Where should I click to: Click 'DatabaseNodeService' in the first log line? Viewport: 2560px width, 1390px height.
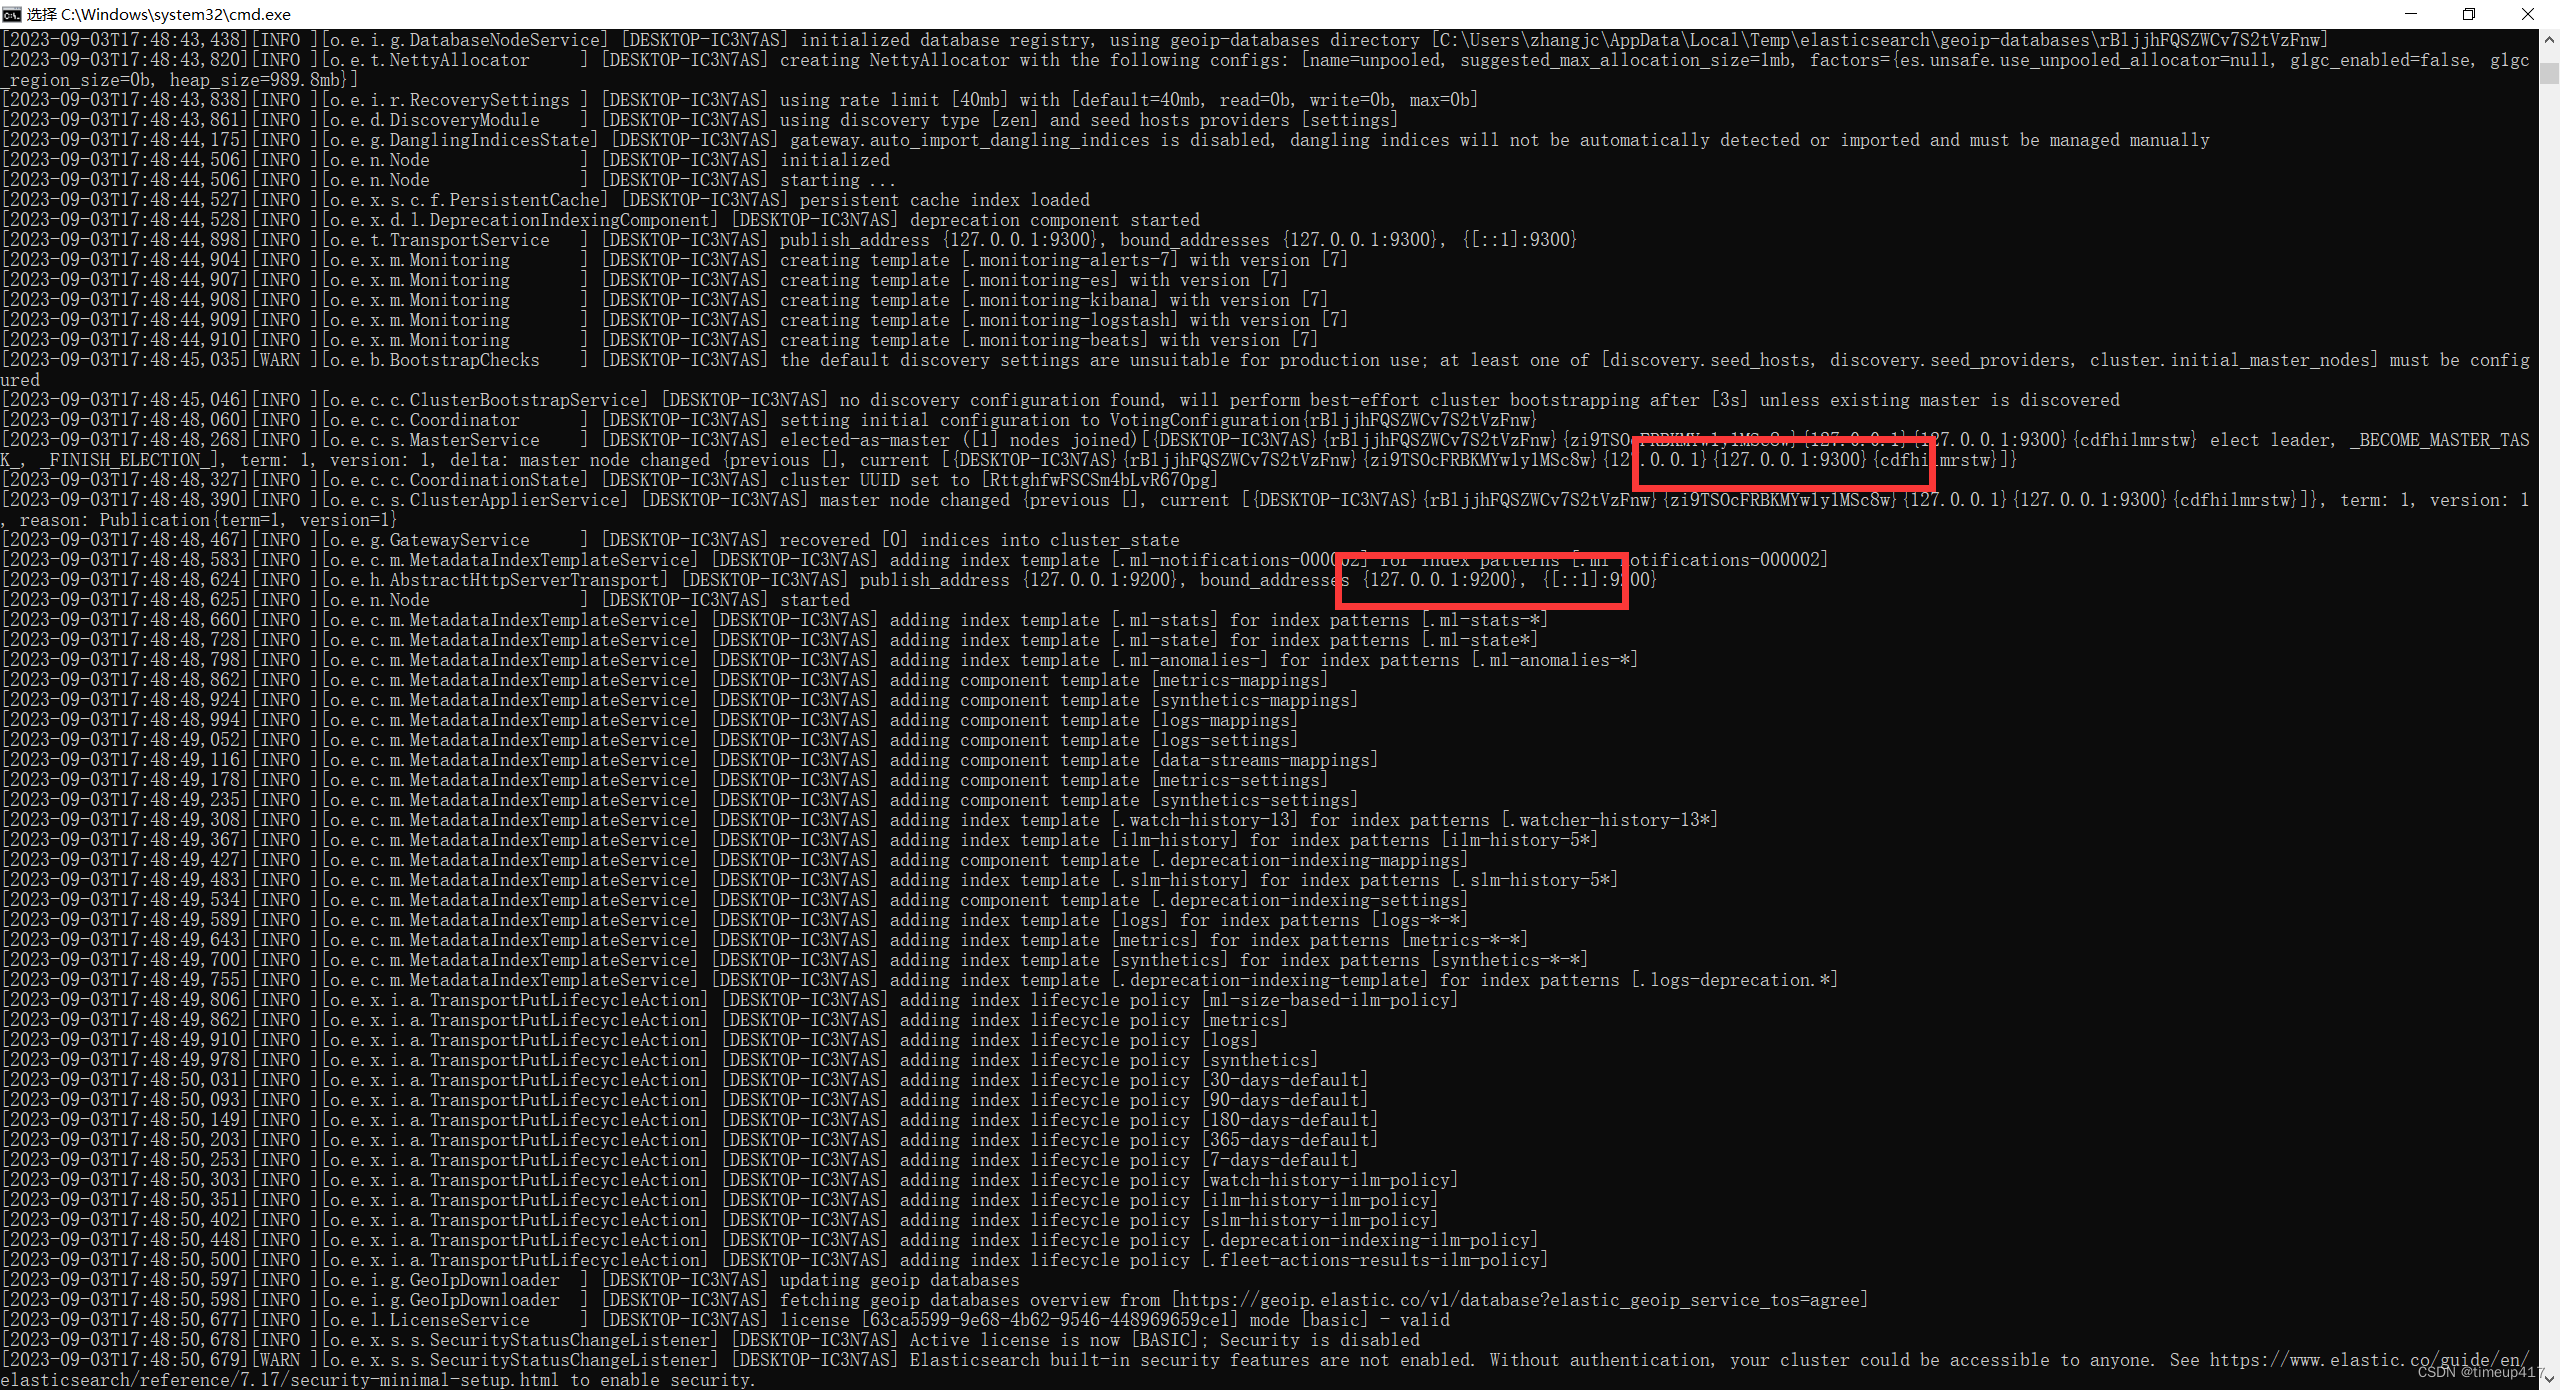click(504, 40)
